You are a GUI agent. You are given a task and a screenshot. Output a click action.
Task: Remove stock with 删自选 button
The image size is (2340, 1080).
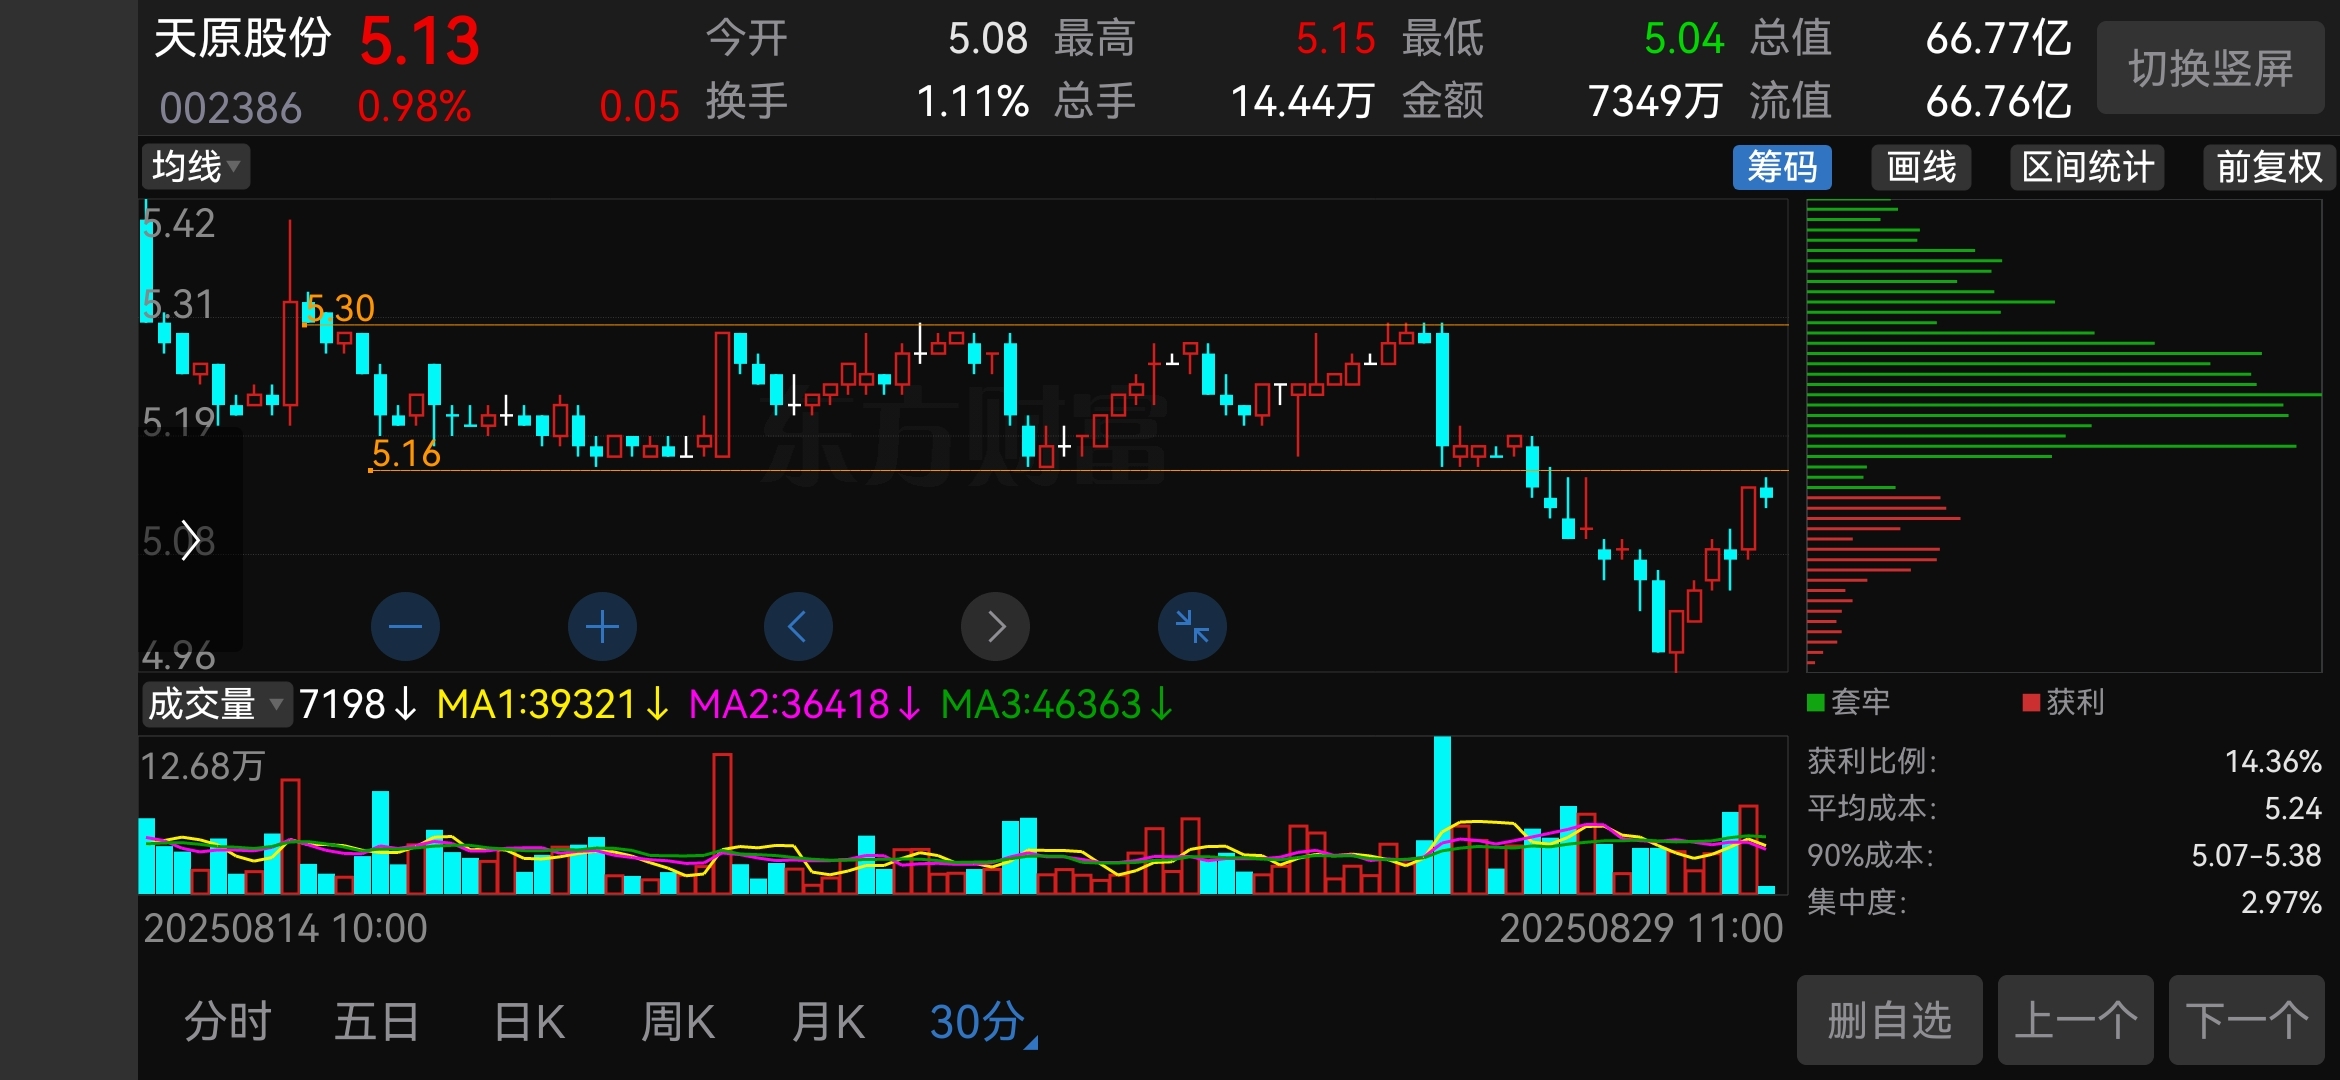[x=1889, y=1020]
